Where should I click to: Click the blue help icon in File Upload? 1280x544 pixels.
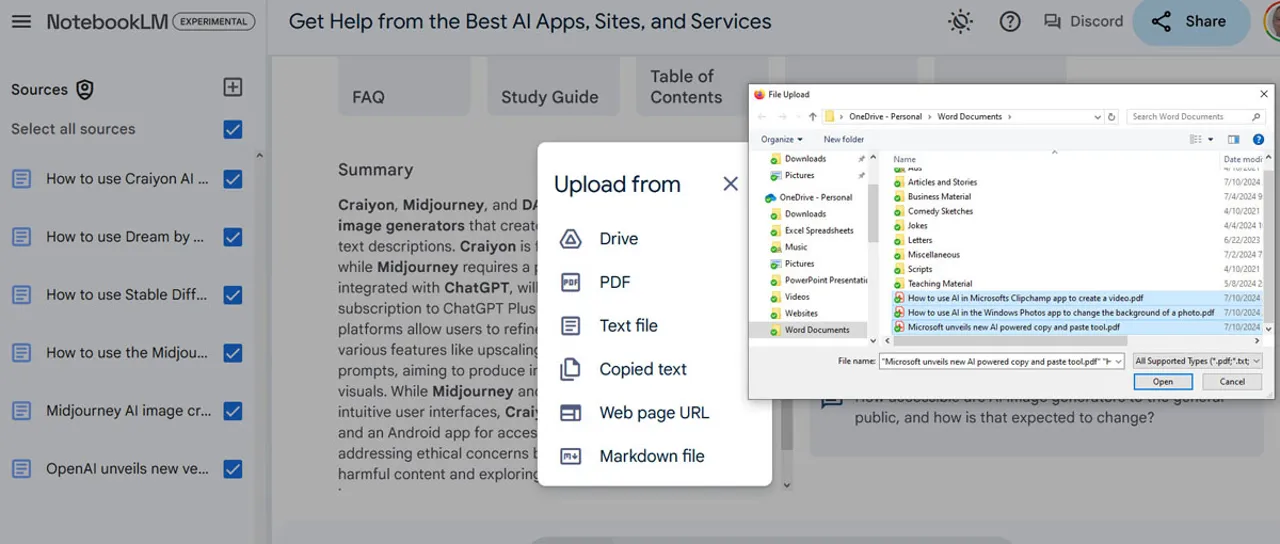coord(1259,140)
